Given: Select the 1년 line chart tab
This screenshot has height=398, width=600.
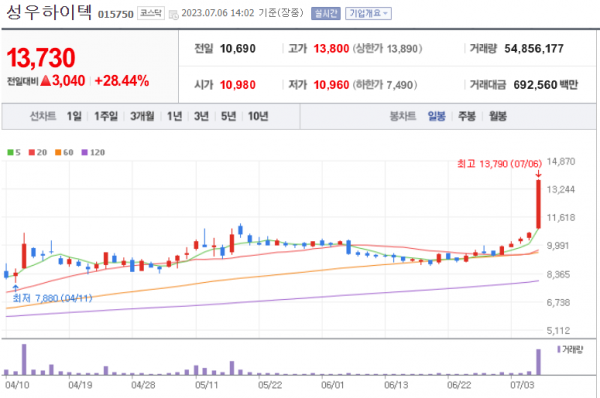Looking at the screenshot, I should pos(174,116).
